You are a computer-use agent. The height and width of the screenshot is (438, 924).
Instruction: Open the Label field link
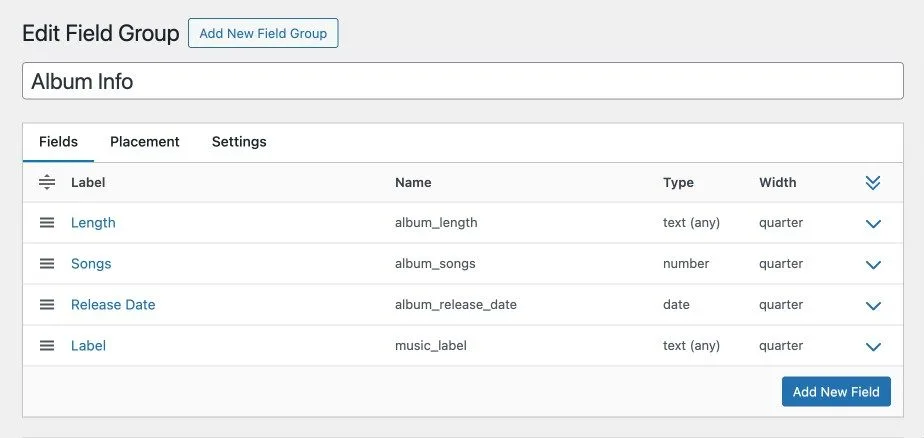click(88, 345)
